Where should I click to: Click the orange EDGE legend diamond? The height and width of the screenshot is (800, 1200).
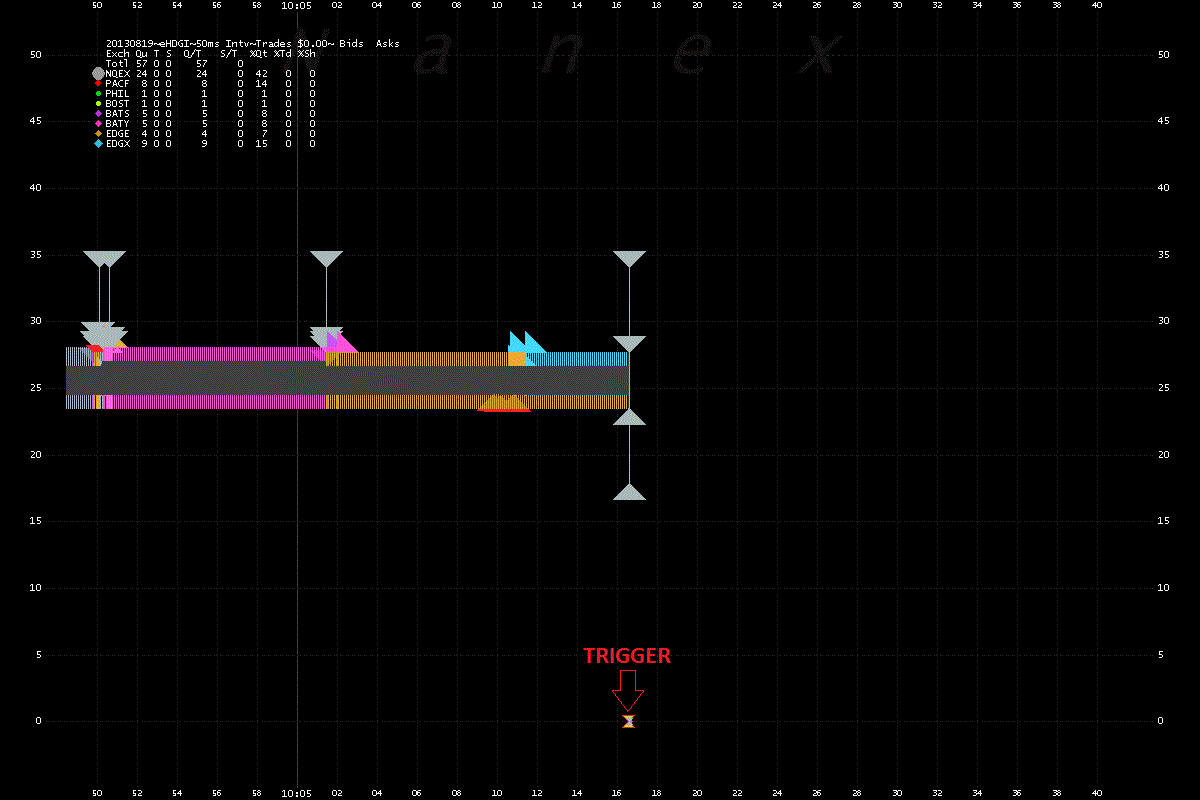pyautogui.click(x=98, y=133)
